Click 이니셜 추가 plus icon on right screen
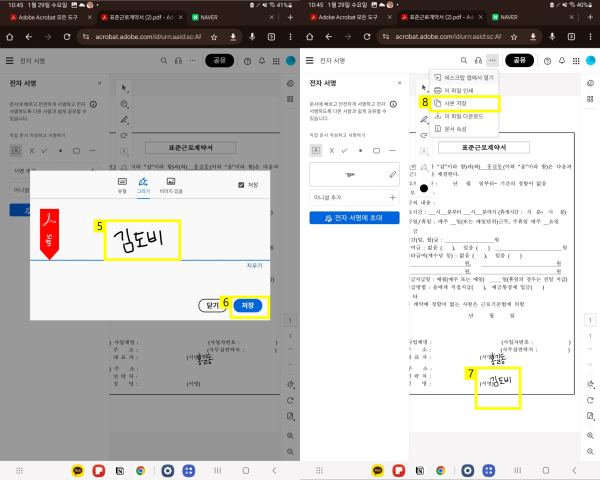This screenshot has height=480, width=600. (x=392, y=198)
